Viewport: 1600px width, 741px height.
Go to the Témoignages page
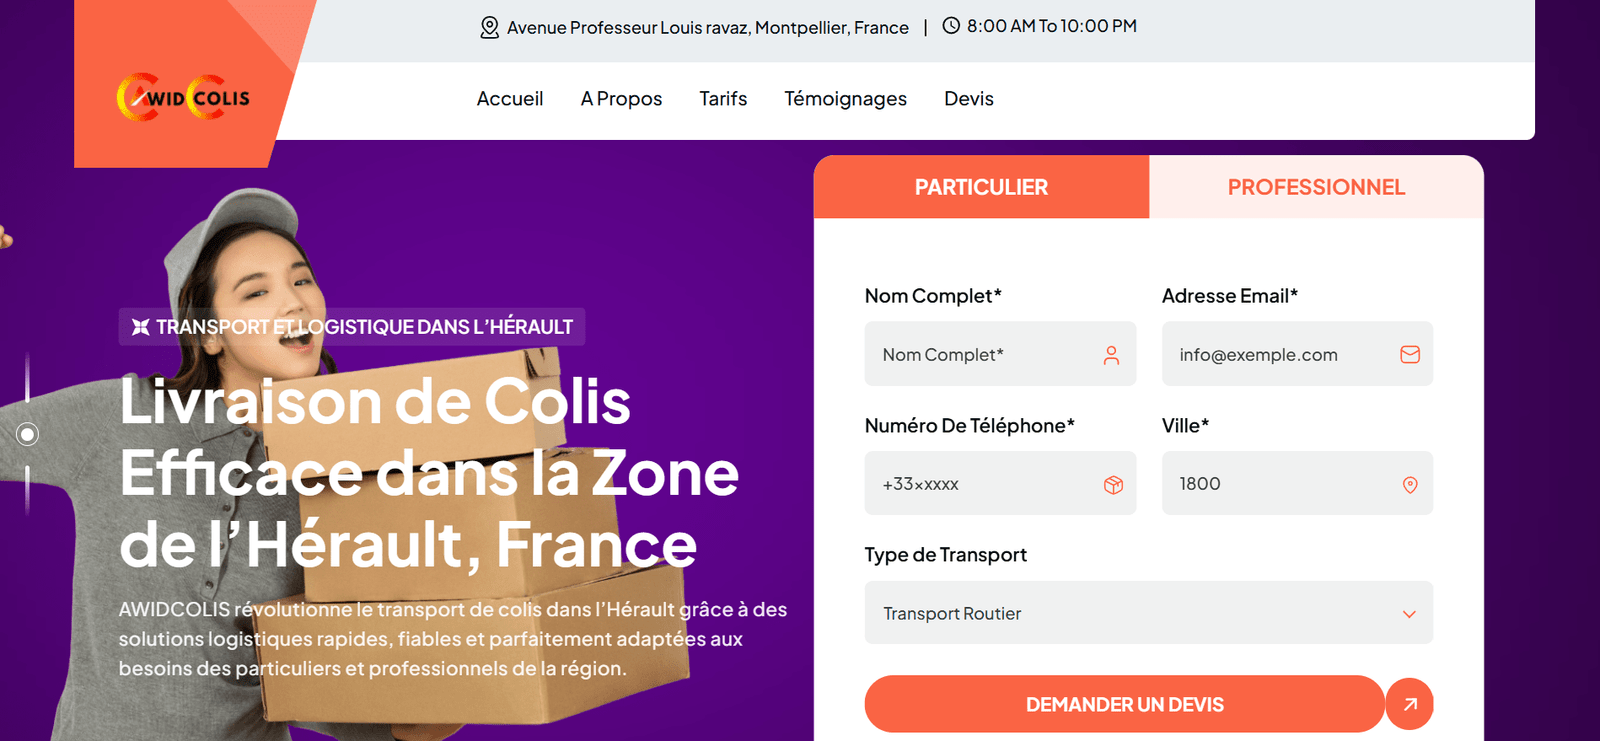pyautogui.click(x=845, y=99)
